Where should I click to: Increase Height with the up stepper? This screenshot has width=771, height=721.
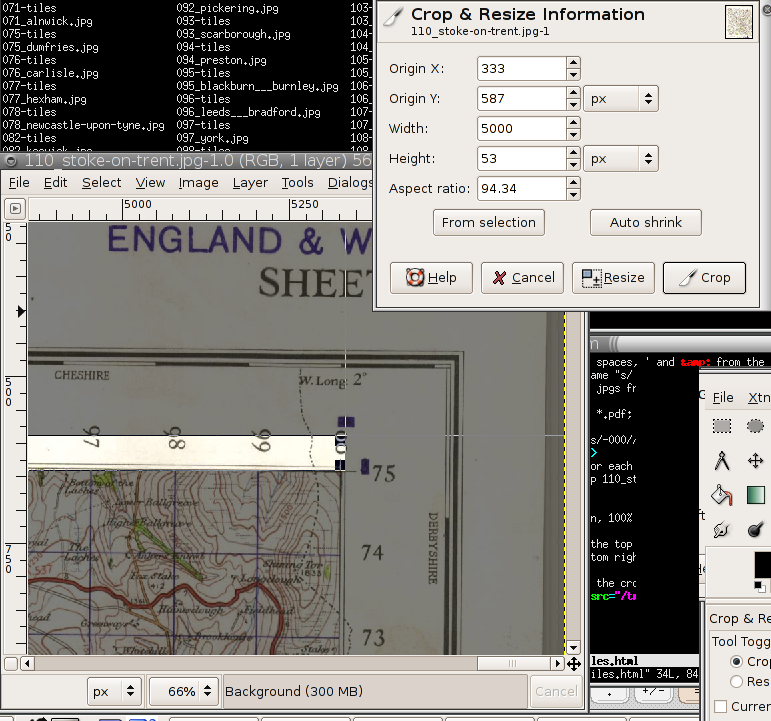point(573,152)
